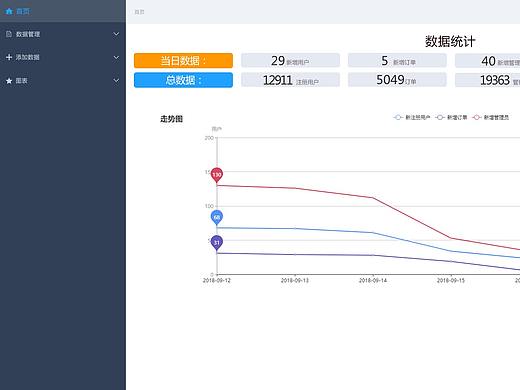This screenshot has width=520, height=390.
Task: Expand the 添加数据 submenu chevron
Action: 116,57
